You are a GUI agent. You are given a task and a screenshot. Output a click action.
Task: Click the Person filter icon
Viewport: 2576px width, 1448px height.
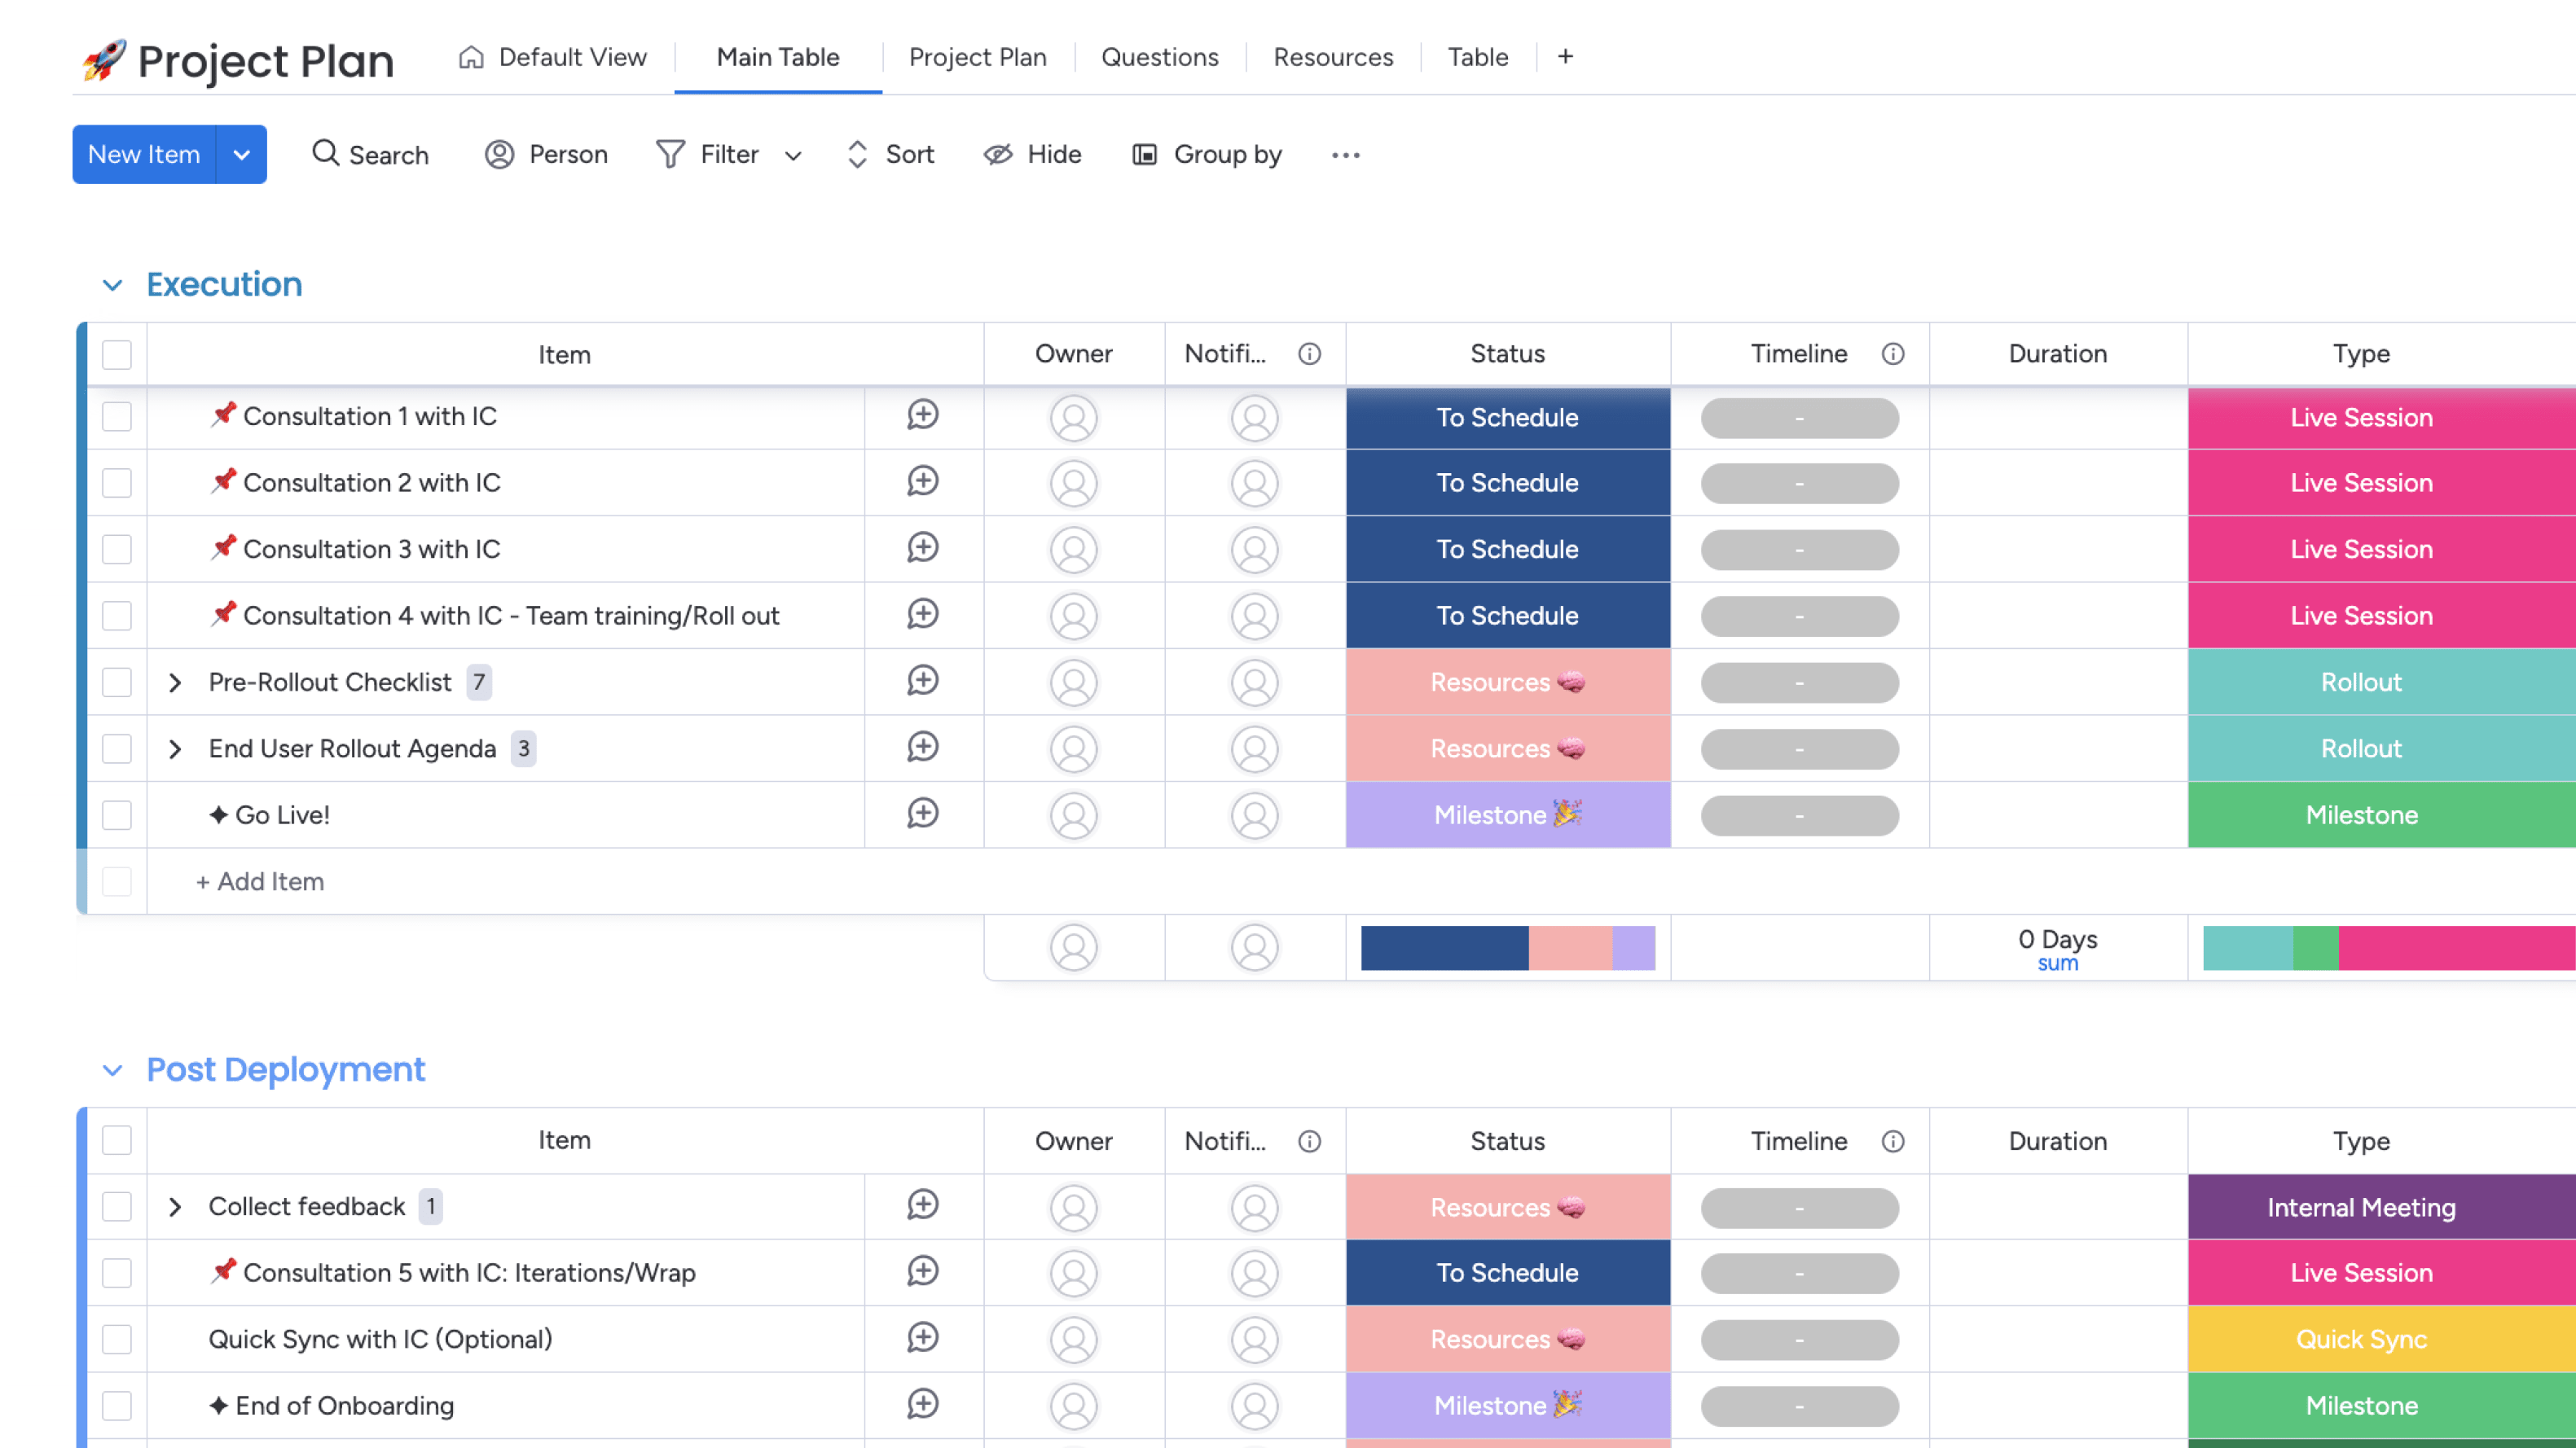[499, 155]
